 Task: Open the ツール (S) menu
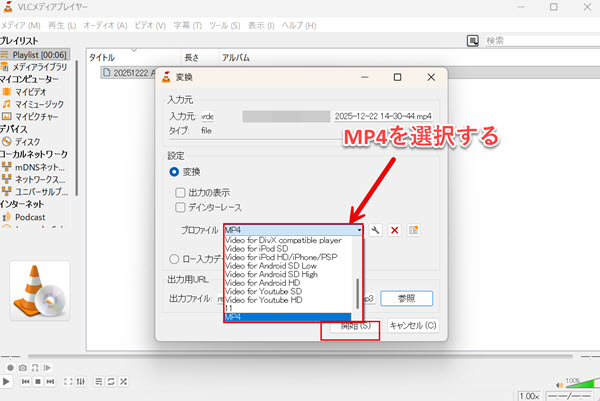click(225, 26)
